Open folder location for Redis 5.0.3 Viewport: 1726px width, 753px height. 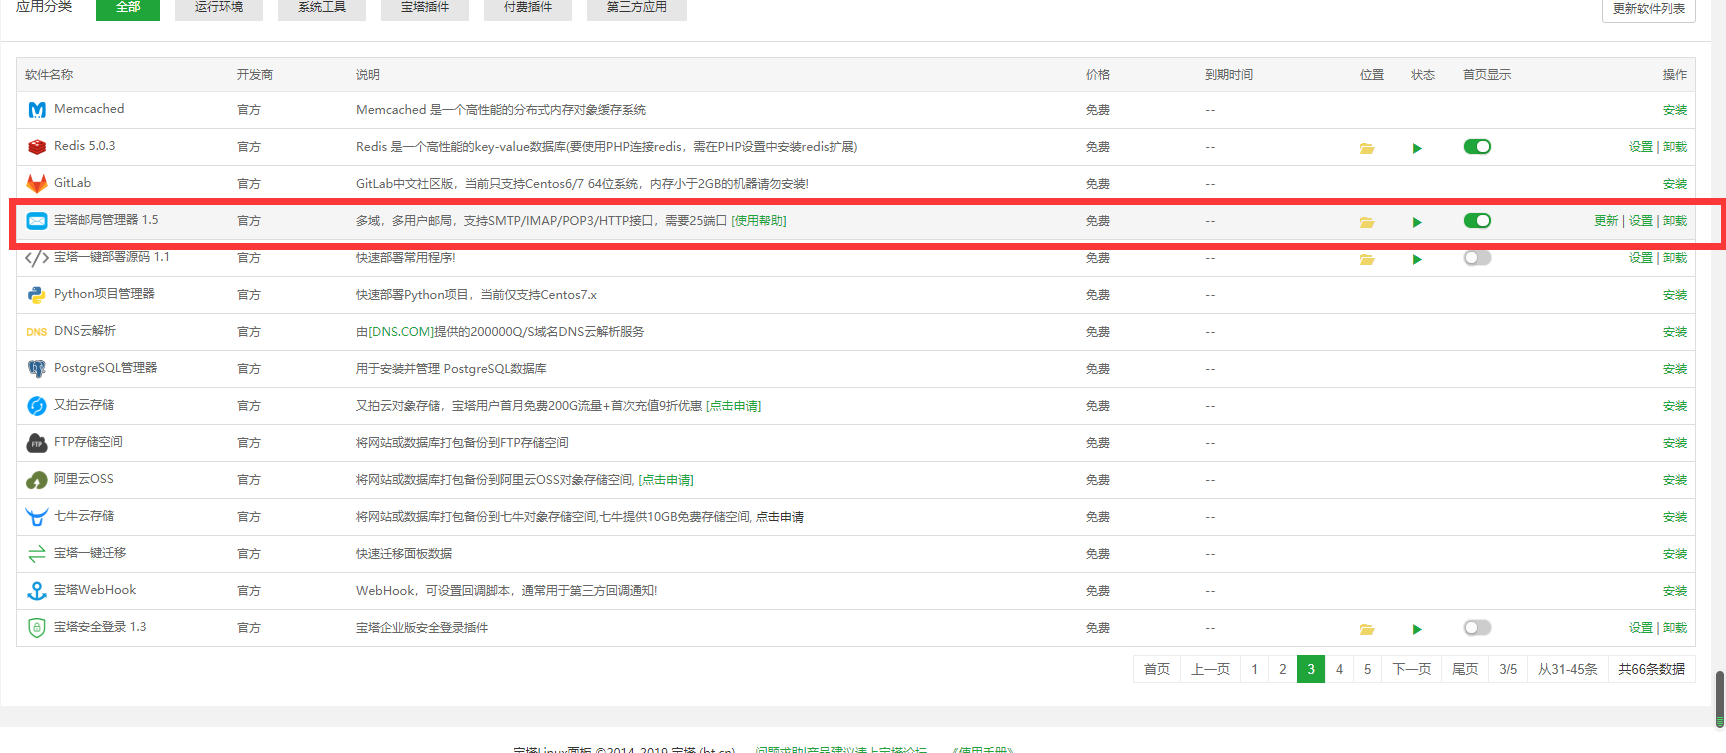(x=1367, y=148)
